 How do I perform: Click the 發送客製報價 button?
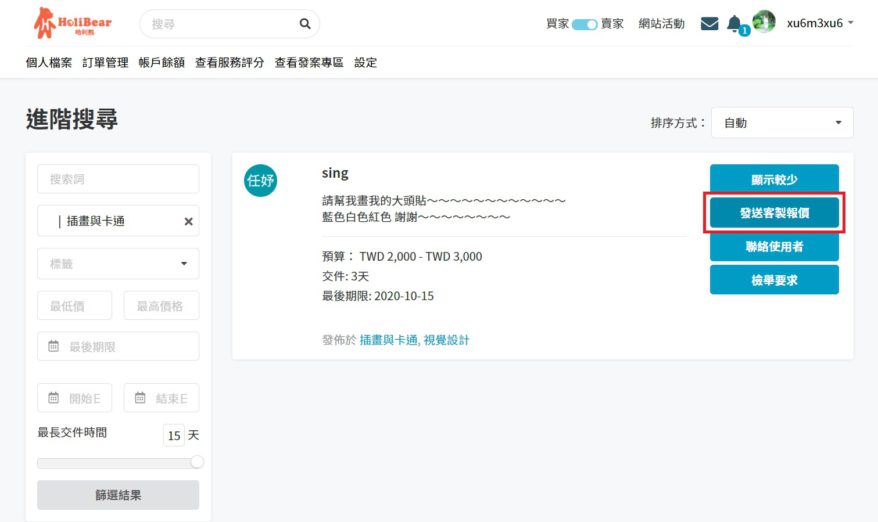click(774, 213)
